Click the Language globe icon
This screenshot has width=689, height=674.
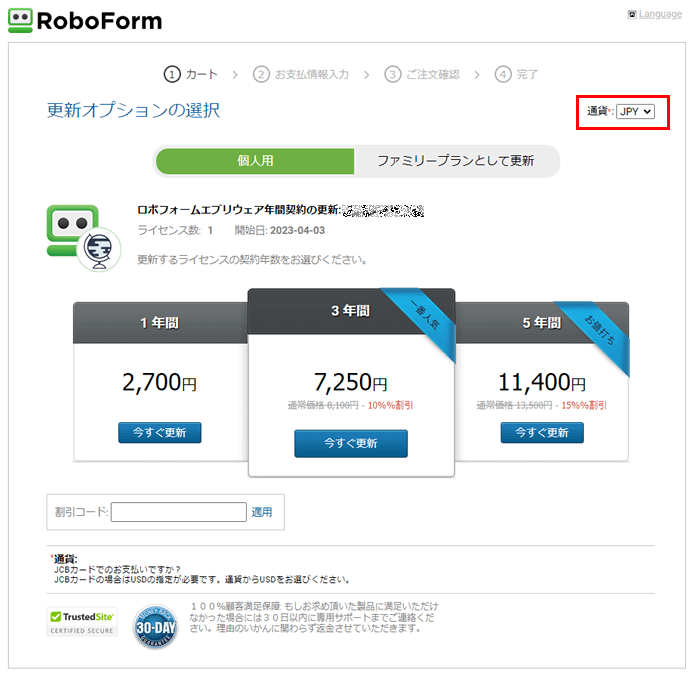(x=632, y=14)
